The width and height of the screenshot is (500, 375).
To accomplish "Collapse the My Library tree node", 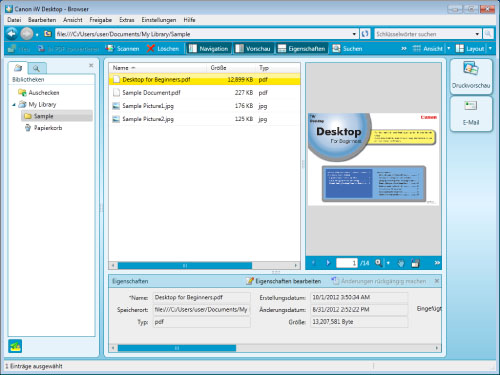I will pos(14,105).
